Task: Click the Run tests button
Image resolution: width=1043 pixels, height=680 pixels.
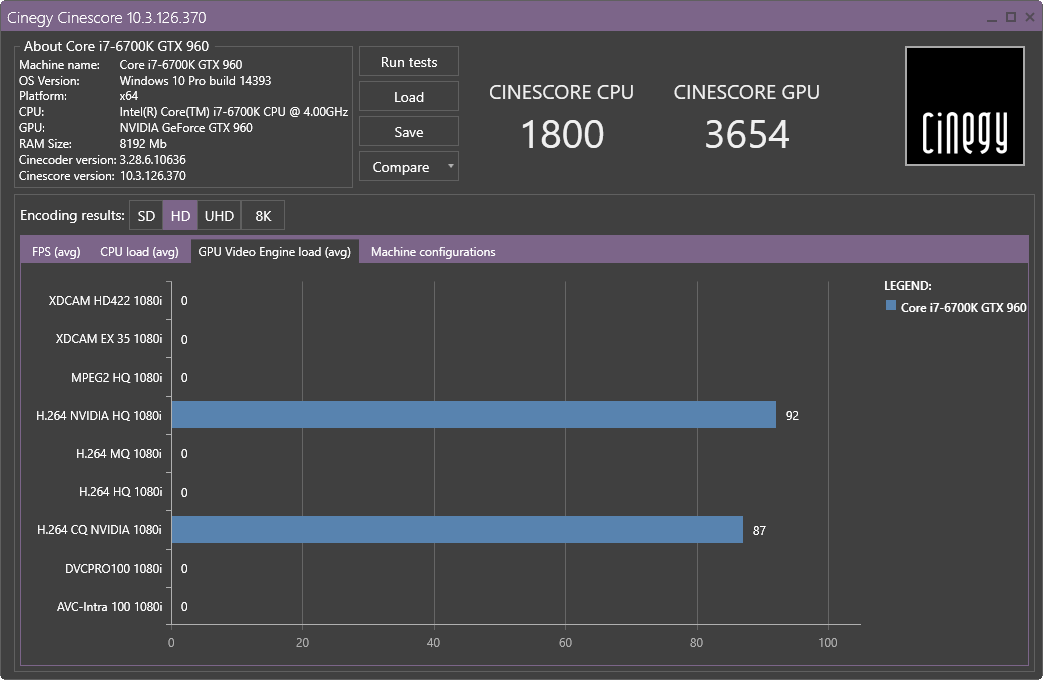Action: 408,62
